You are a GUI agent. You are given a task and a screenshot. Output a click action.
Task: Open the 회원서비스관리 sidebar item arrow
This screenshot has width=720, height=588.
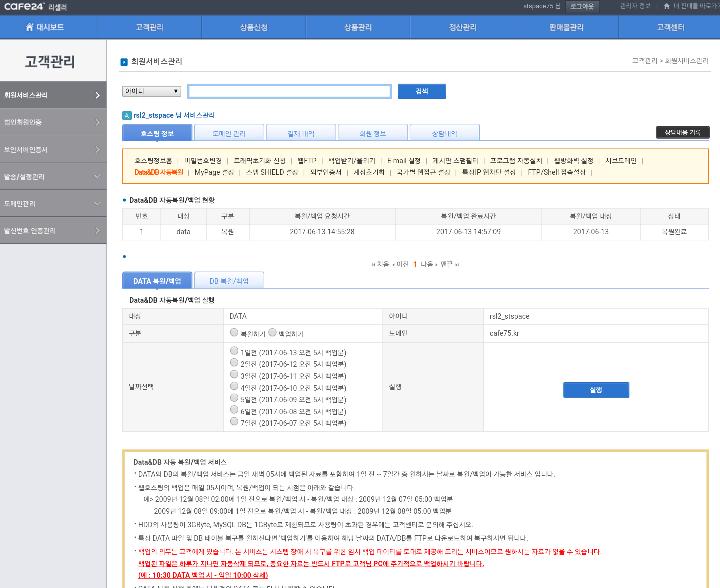(97, 95)
